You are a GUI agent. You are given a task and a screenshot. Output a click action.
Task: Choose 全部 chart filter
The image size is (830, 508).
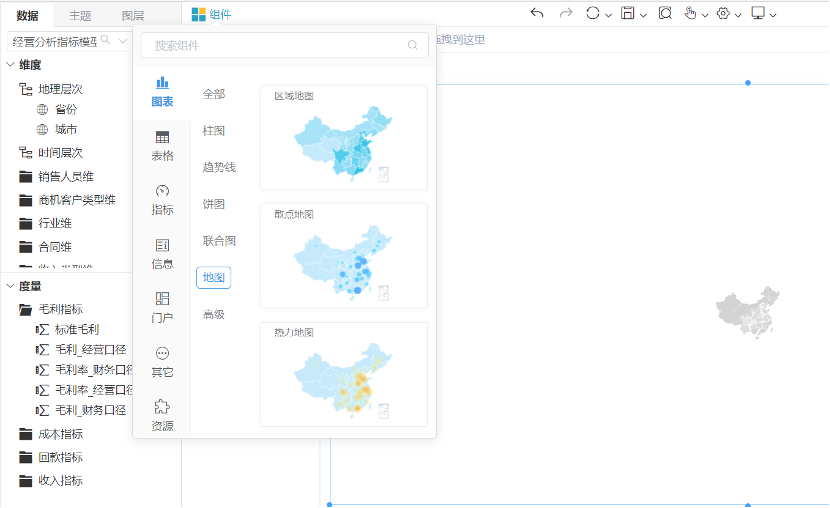coord(214,94)
